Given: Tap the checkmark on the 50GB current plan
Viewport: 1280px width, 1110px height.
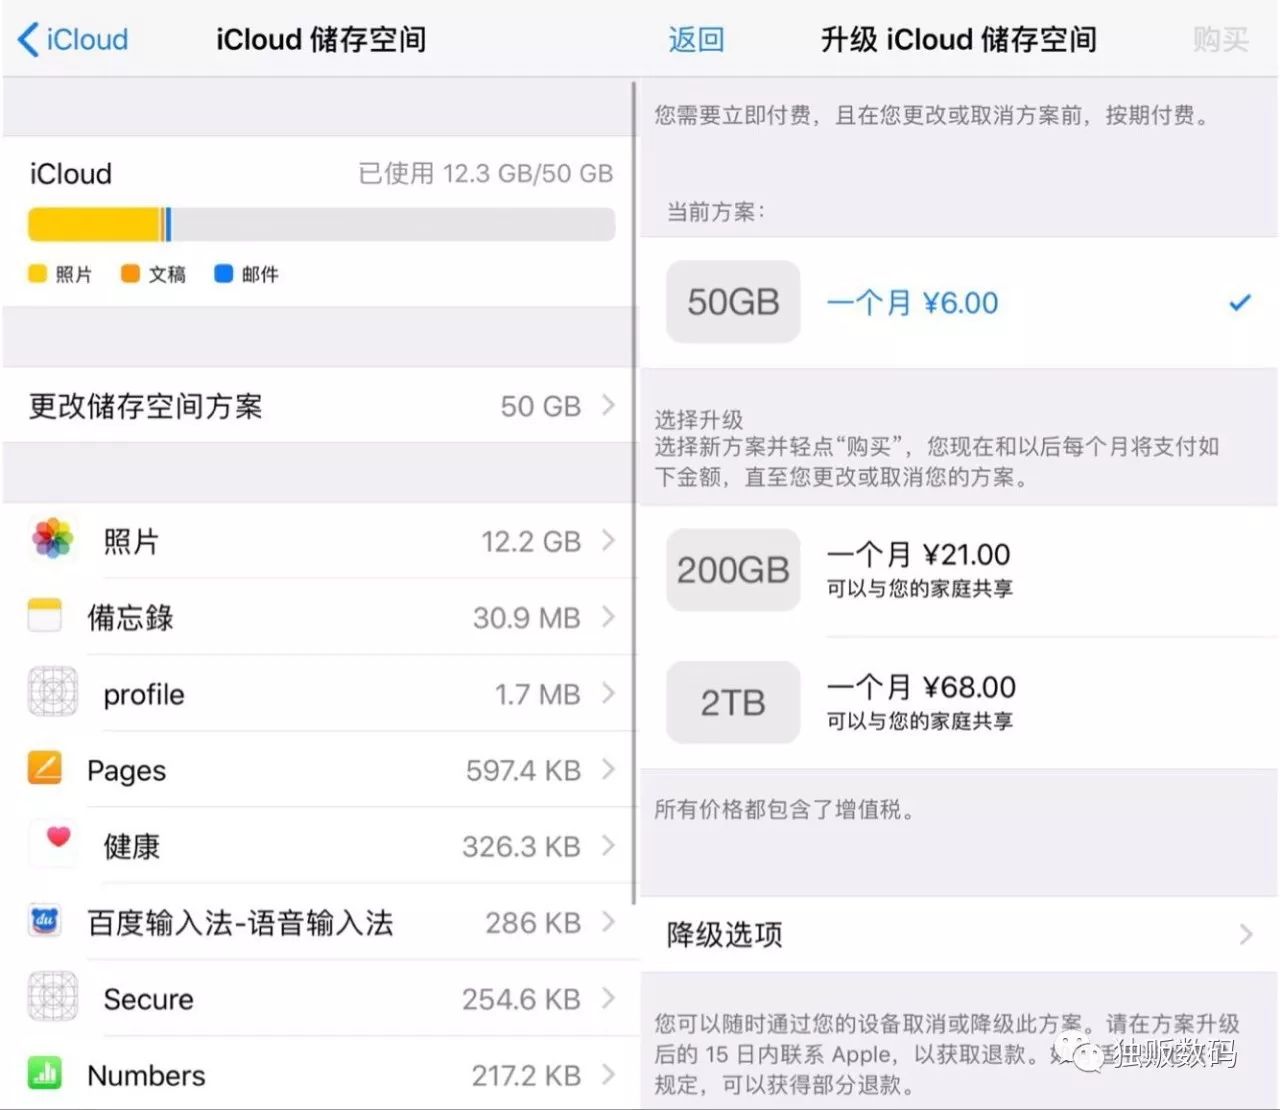Looking at the screenshot, I should coord(1239,302).
